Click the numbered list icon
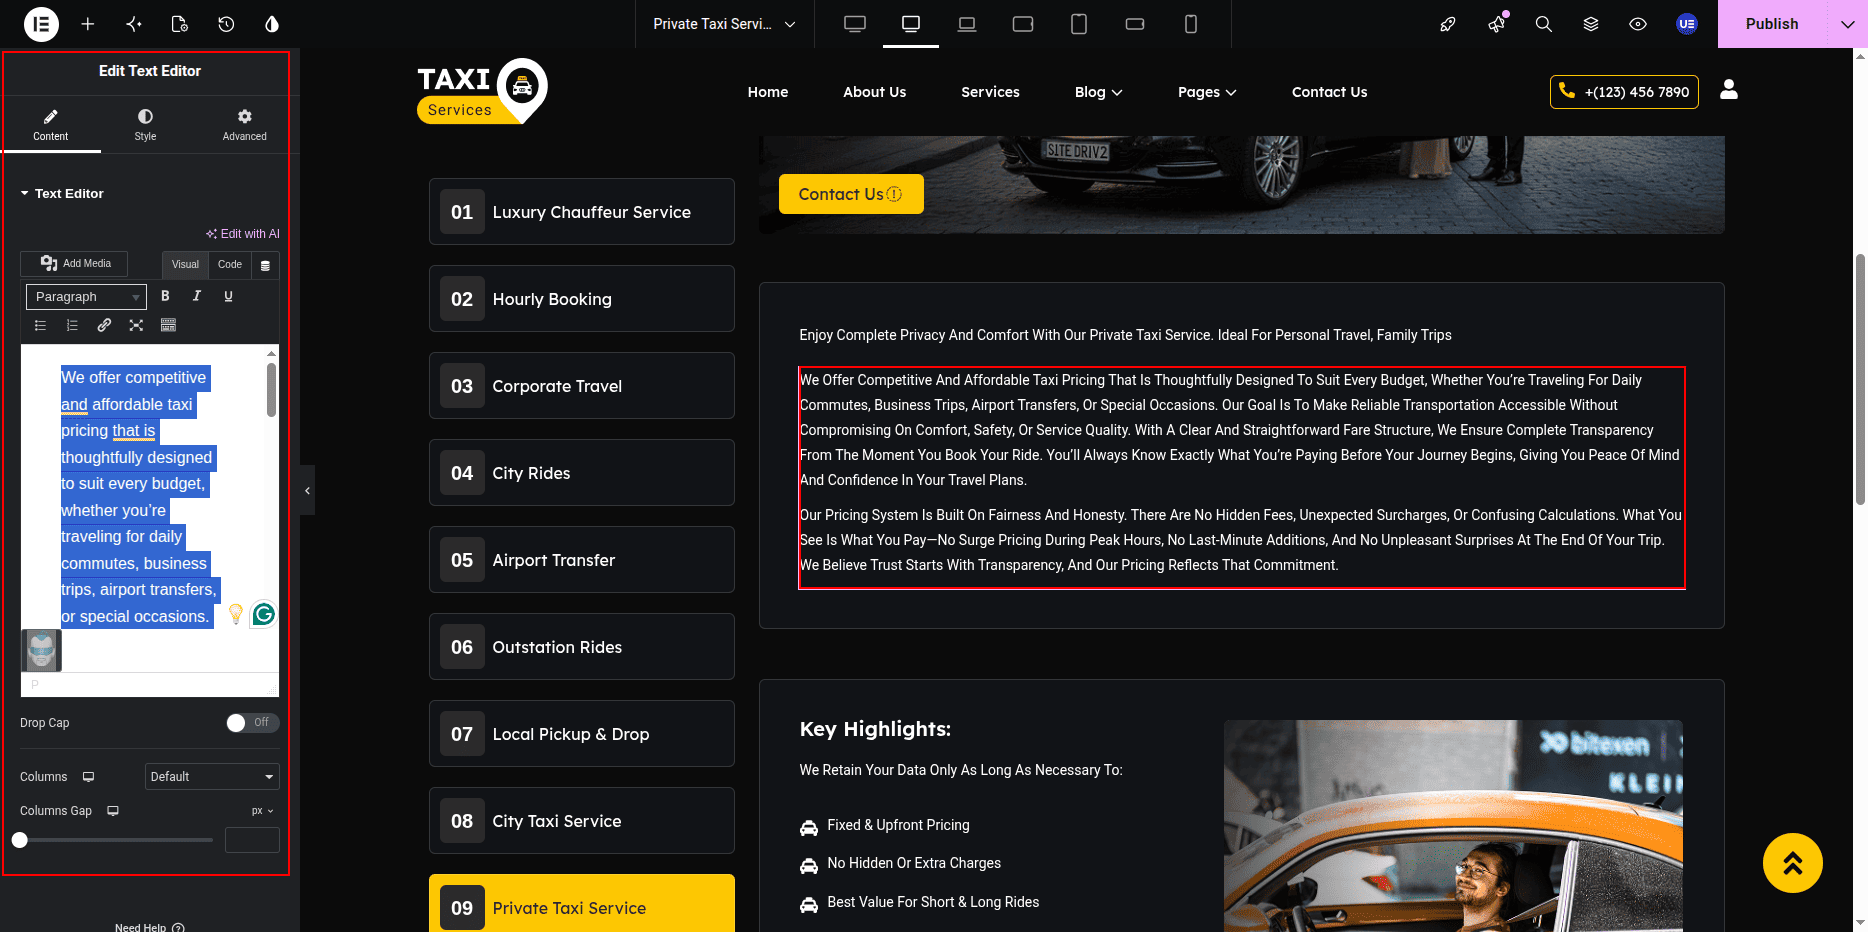 [x=72, y=325]
